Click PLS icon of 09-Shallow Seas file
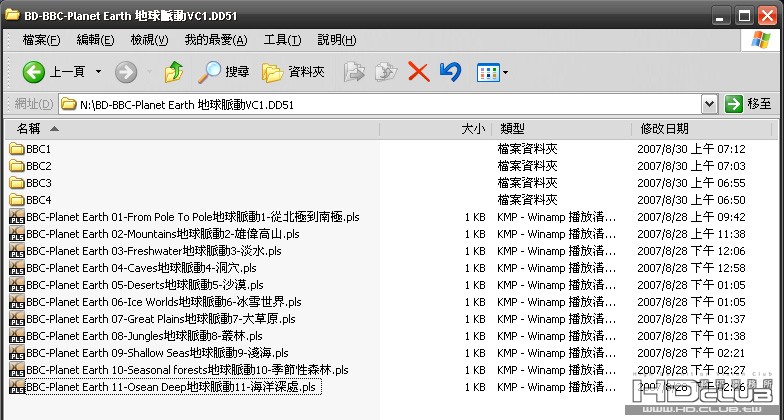Screen dimensions: 784x420 (x=17, y=353)
